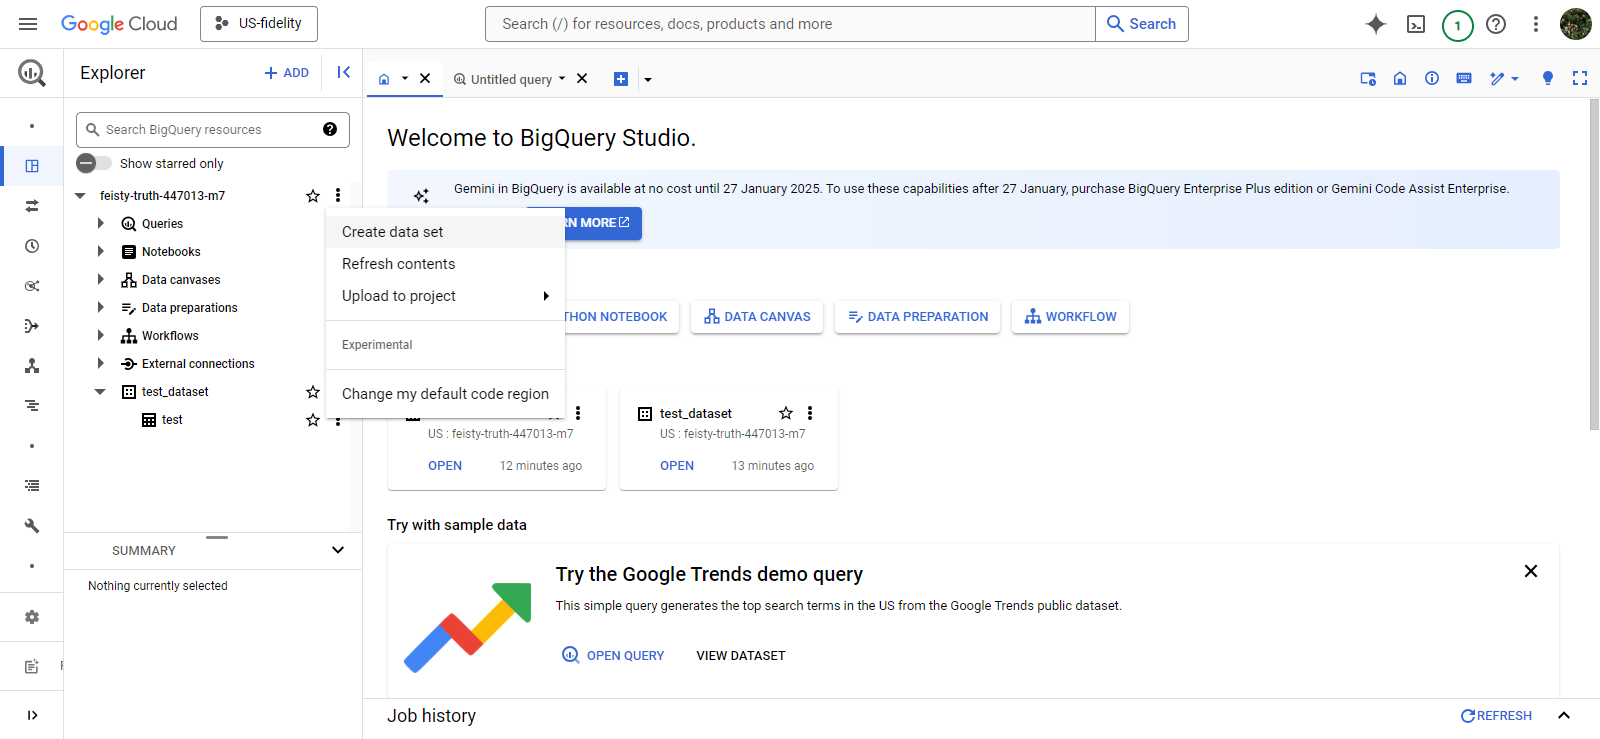Activate Cloud Shell terminal icon

[x=1416, y=24]
